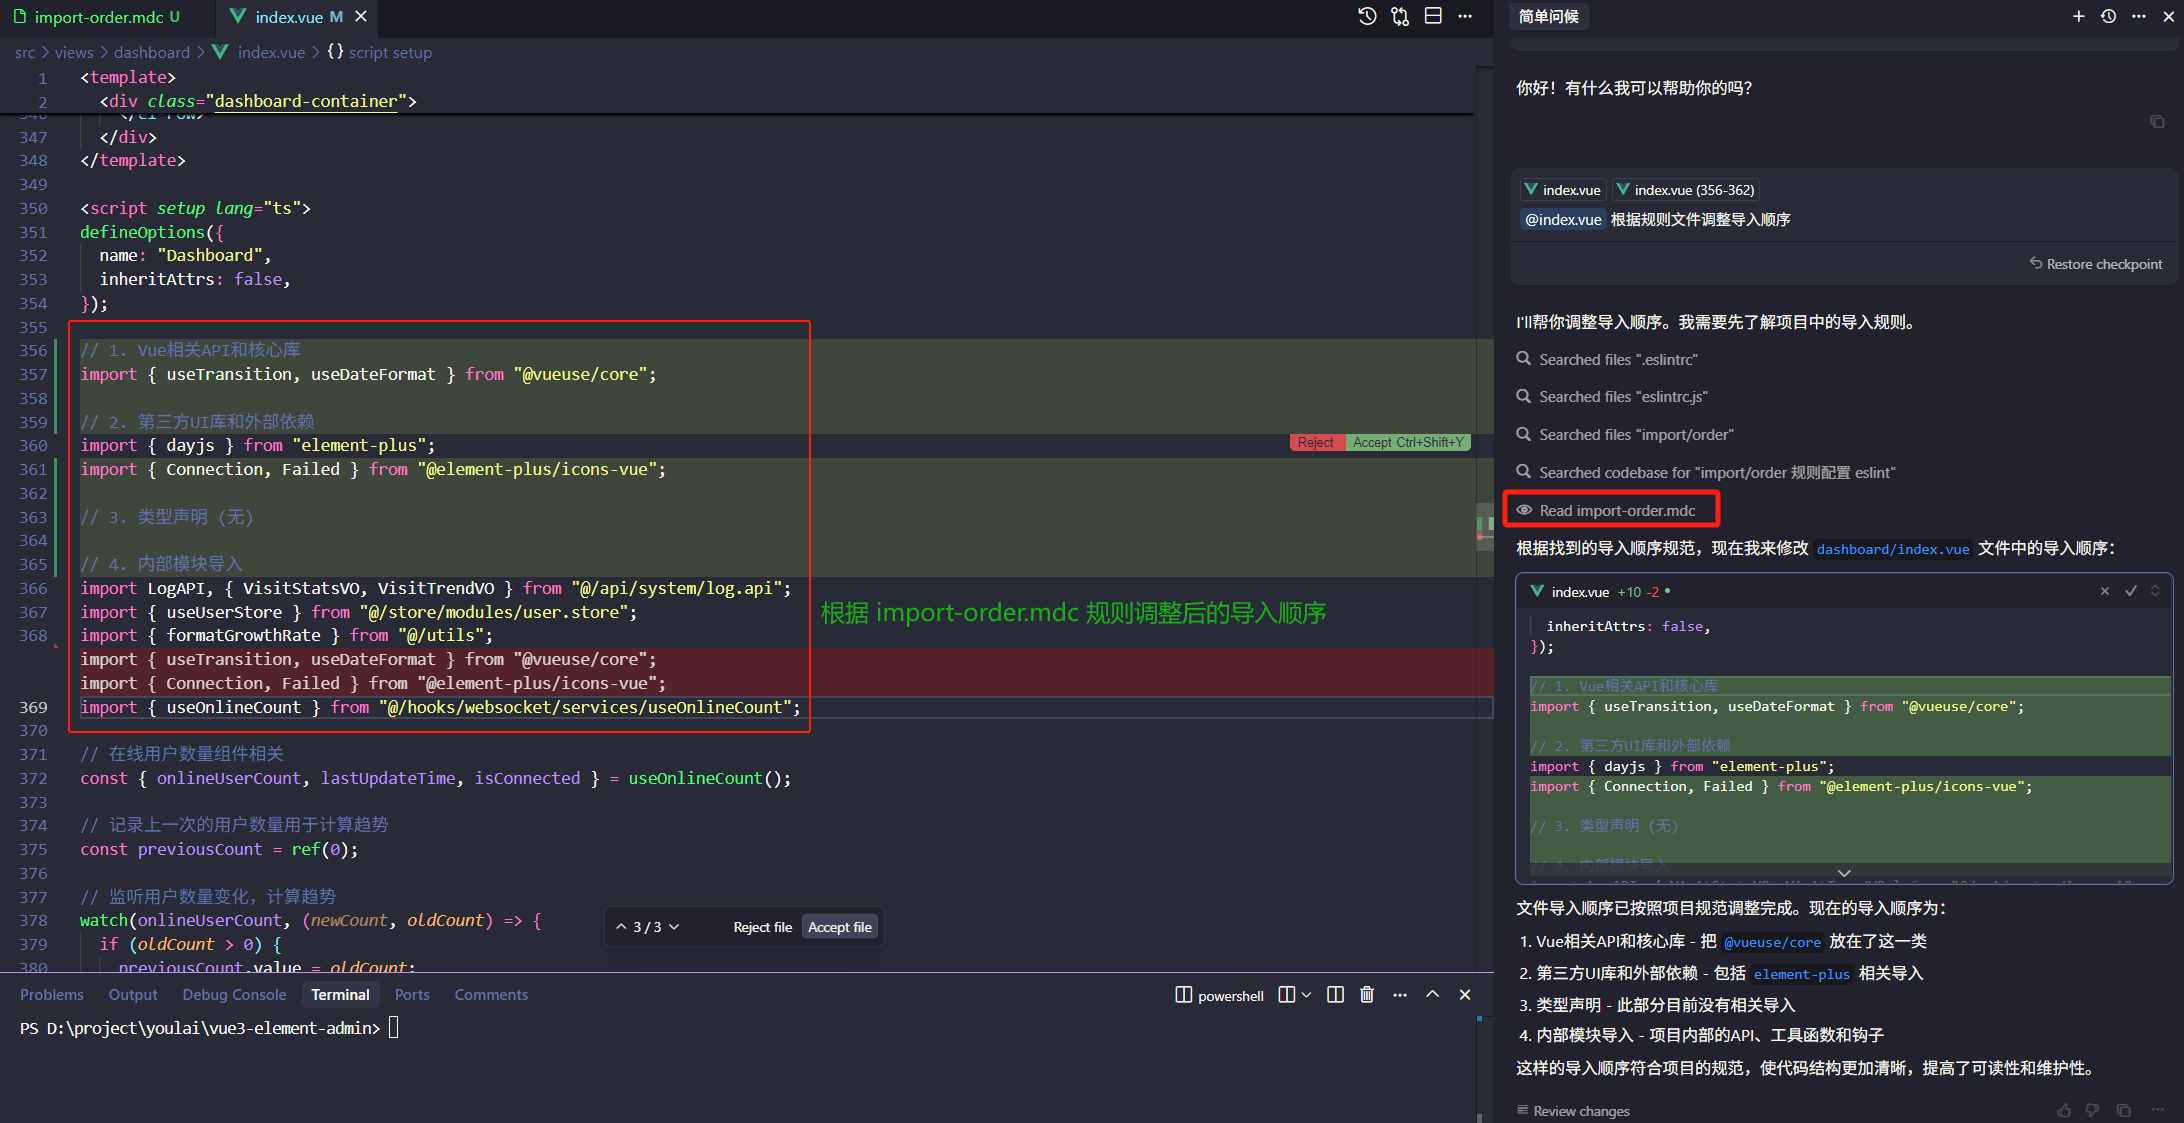Expand the collapsed index.vue diff preview chevron

tap(1844, 873)
